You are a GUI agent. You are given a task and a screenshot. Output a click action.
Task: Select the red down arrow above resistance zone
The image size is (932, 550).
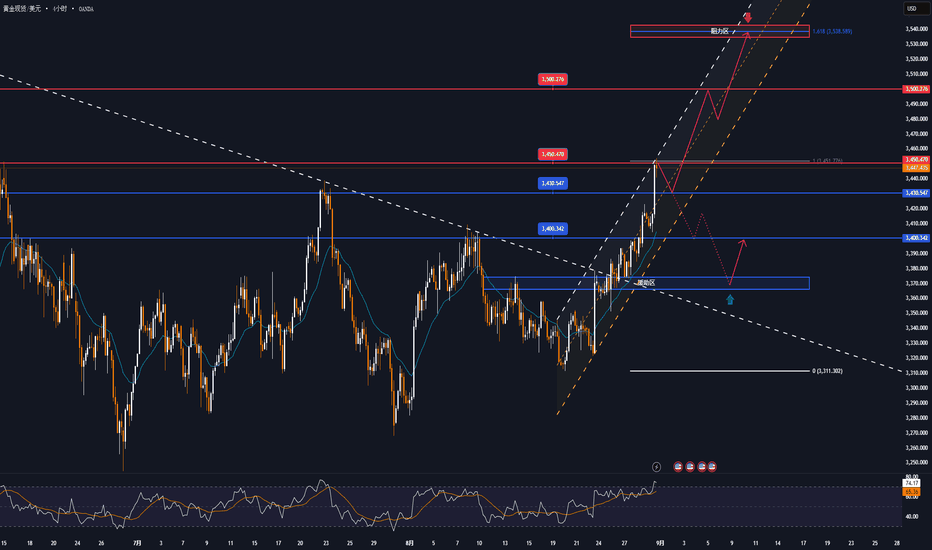(748, 18)
